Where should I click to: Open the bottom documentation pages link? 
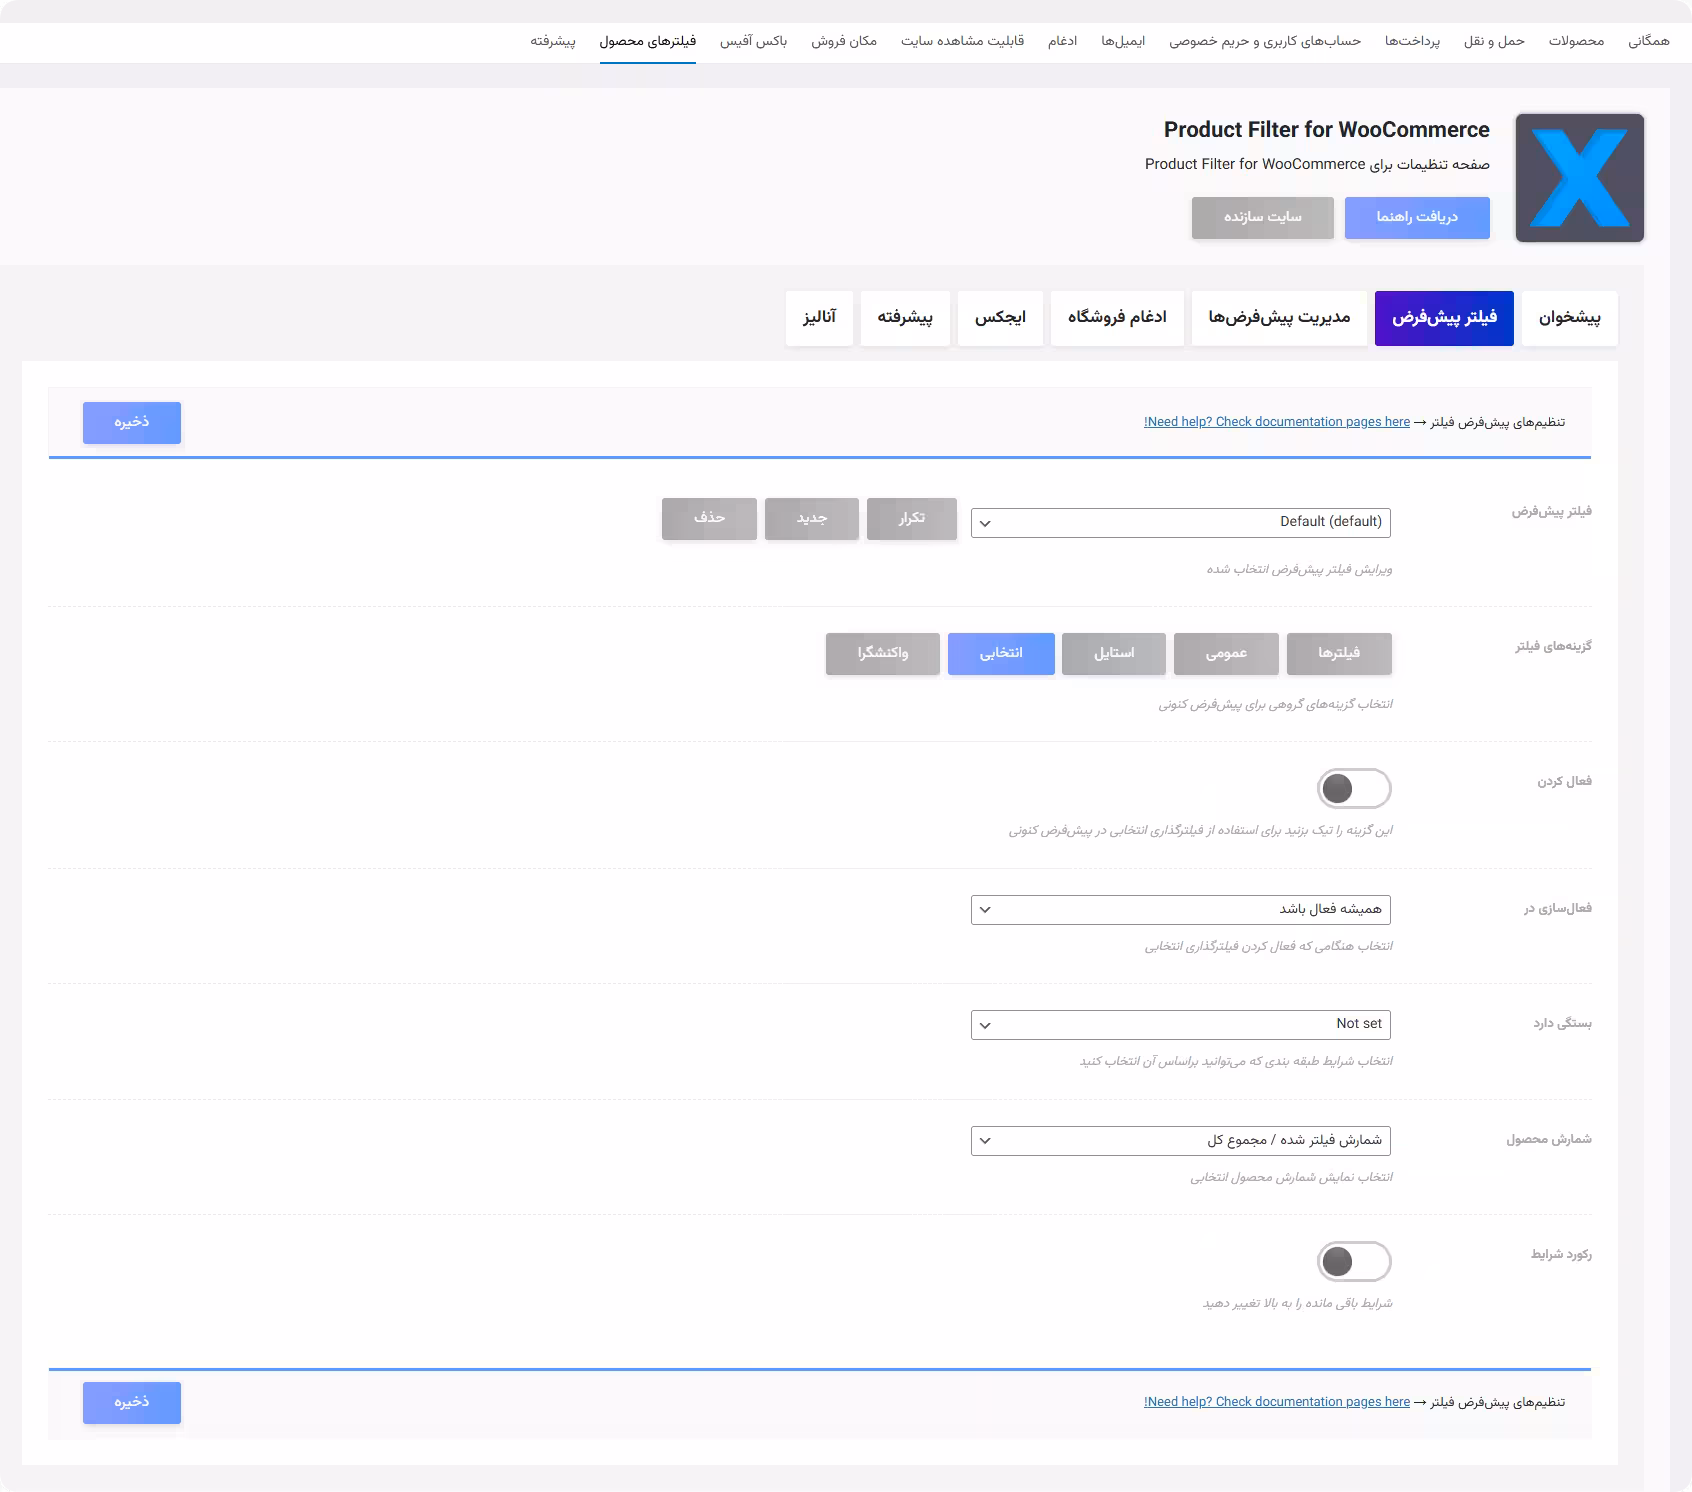coord(1277,1402)
